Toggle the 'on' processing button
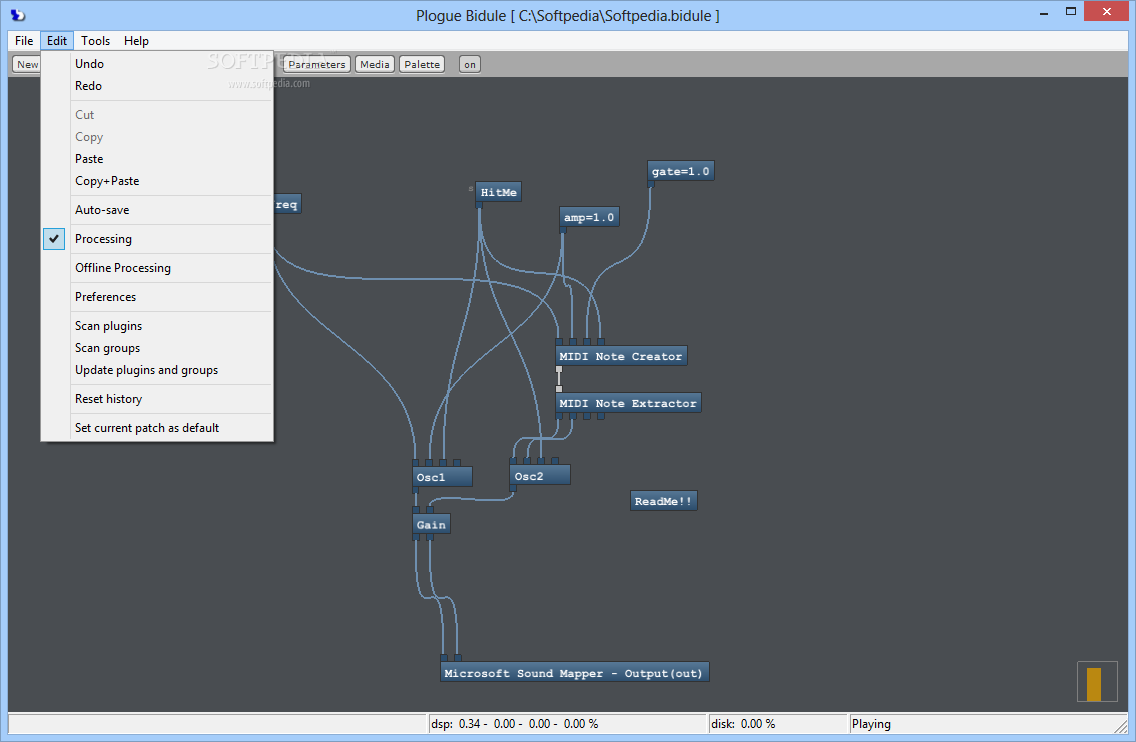The height and width of the screenshot is (742, 1136). (x=470, y=64)
